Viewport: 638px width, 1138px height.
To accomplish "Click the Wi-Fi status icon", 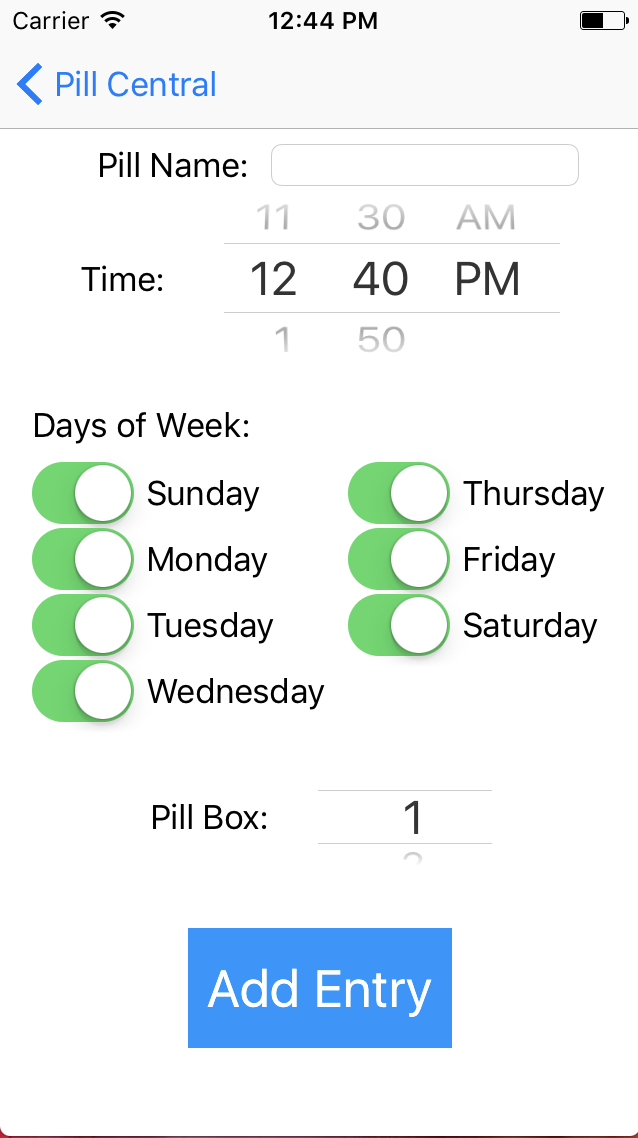I will coord(113,20).
